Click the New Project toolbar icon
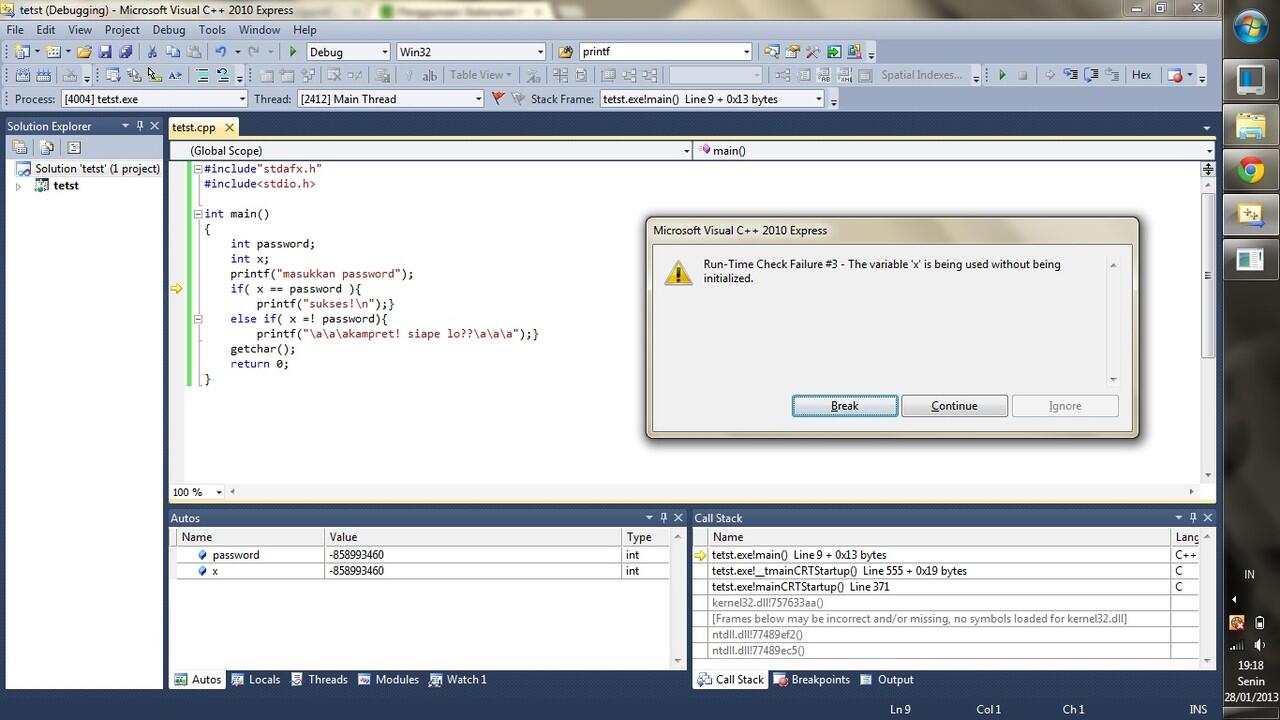The height and width of the screenshot is (720, 1280). [20, 52]
